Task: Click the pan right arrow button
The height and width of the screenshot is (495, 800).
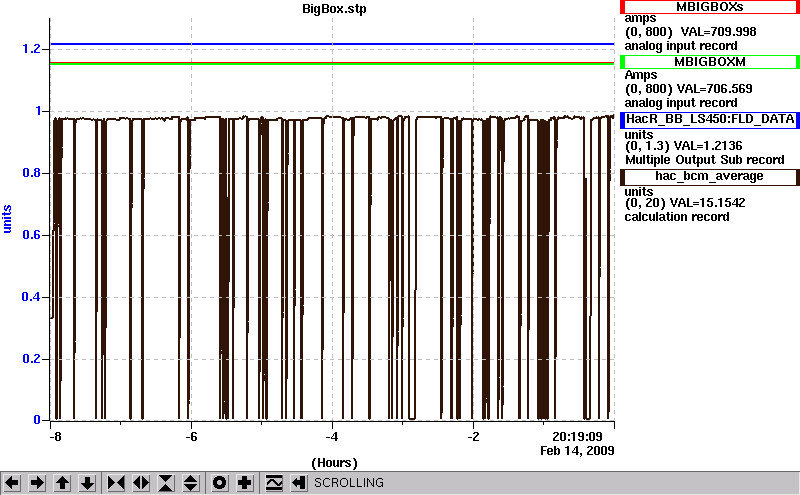Action: (x=37, y=483)
